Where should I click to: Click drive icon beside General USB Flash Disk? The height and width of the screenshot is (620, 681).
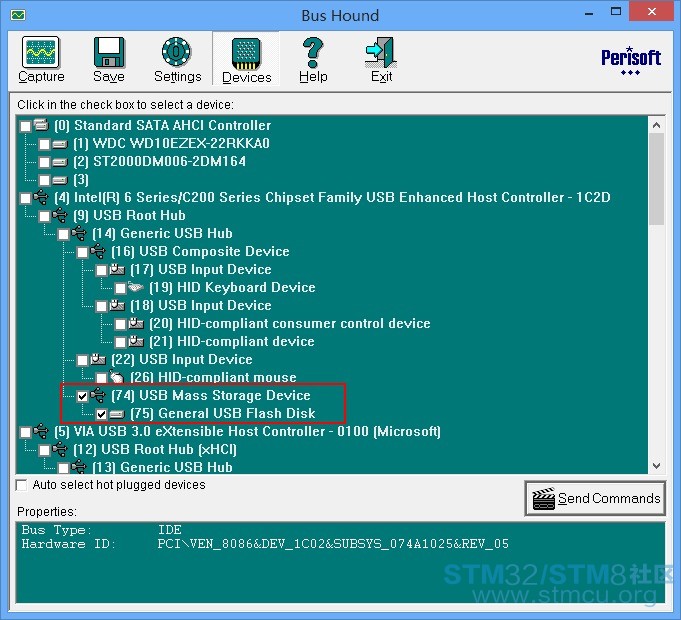click(117, 414)
